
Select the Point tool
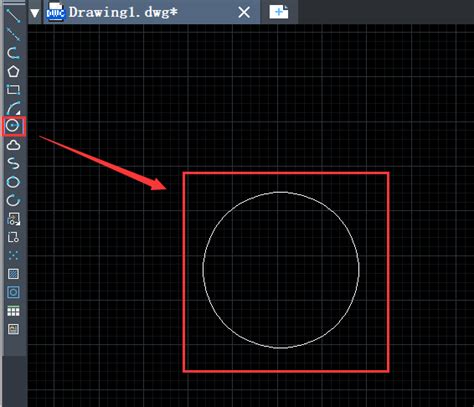[13, 256]
